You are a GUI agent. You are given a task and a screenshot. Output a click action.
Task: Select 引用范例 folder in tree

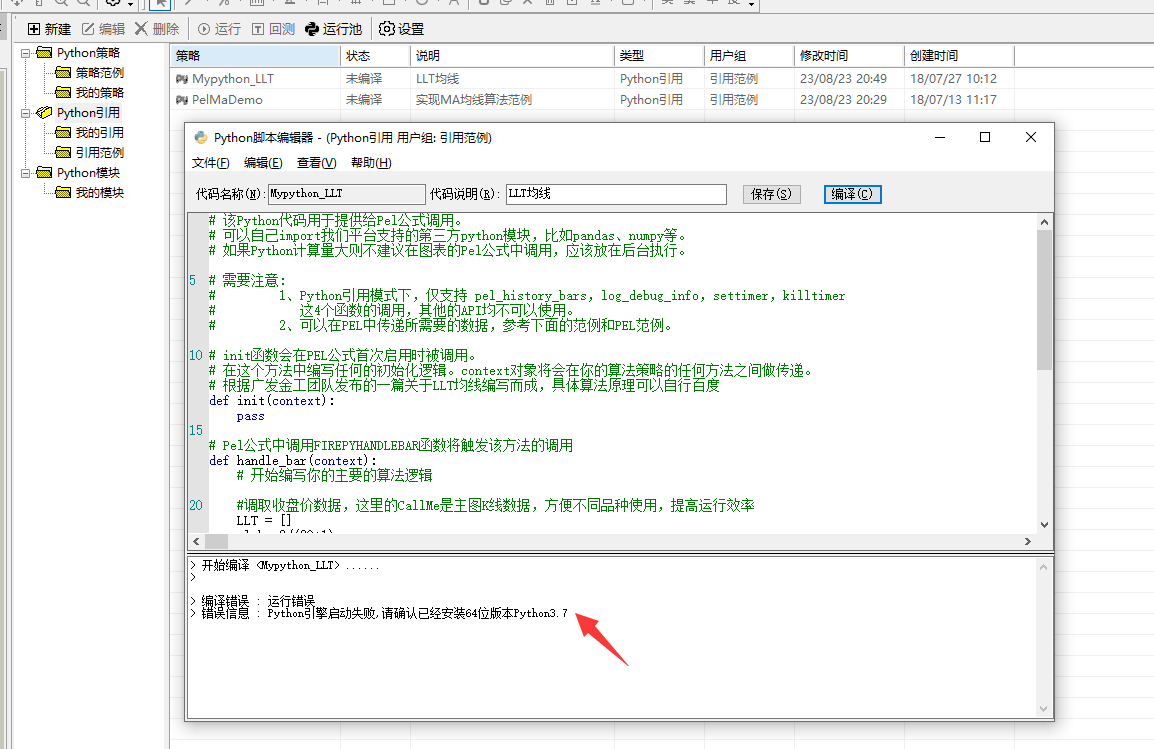99,153
